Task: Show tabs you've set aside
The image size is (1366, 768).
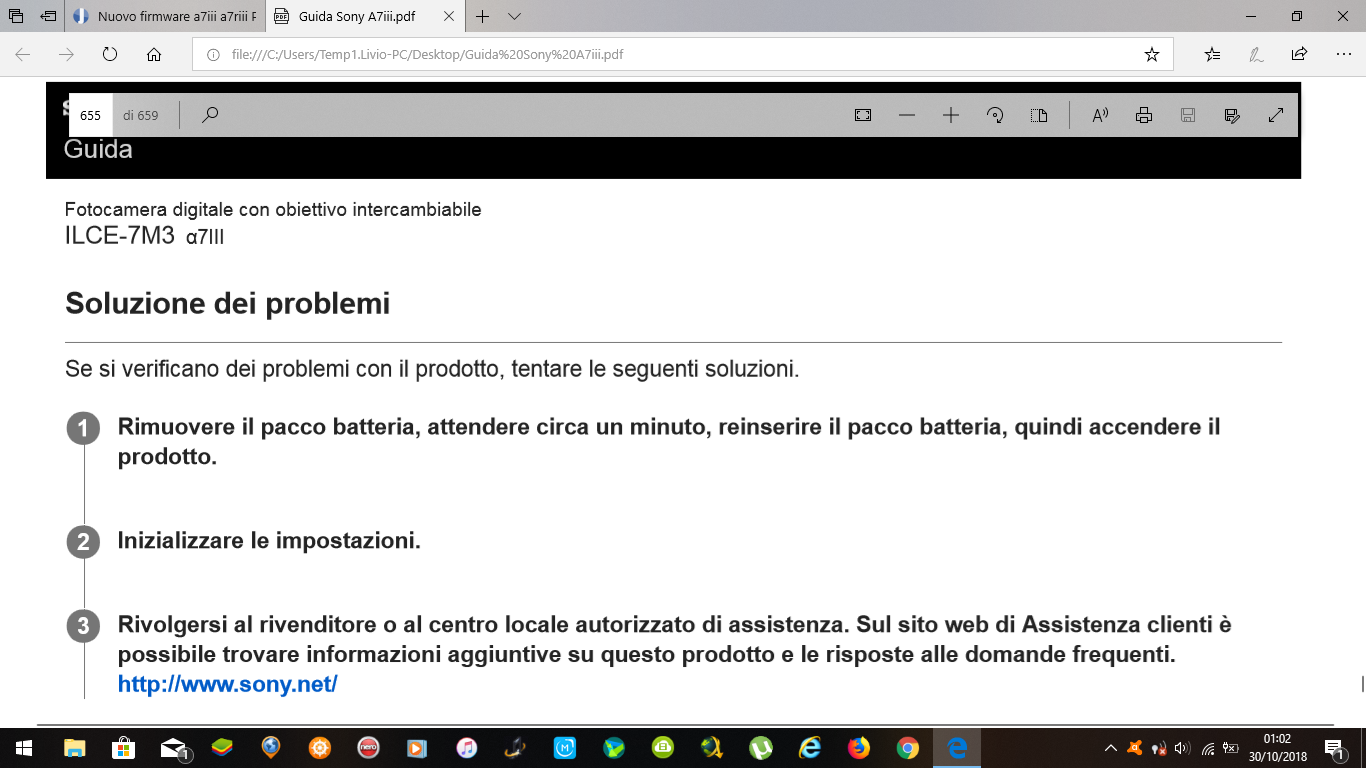Action: tap(16, 16)
